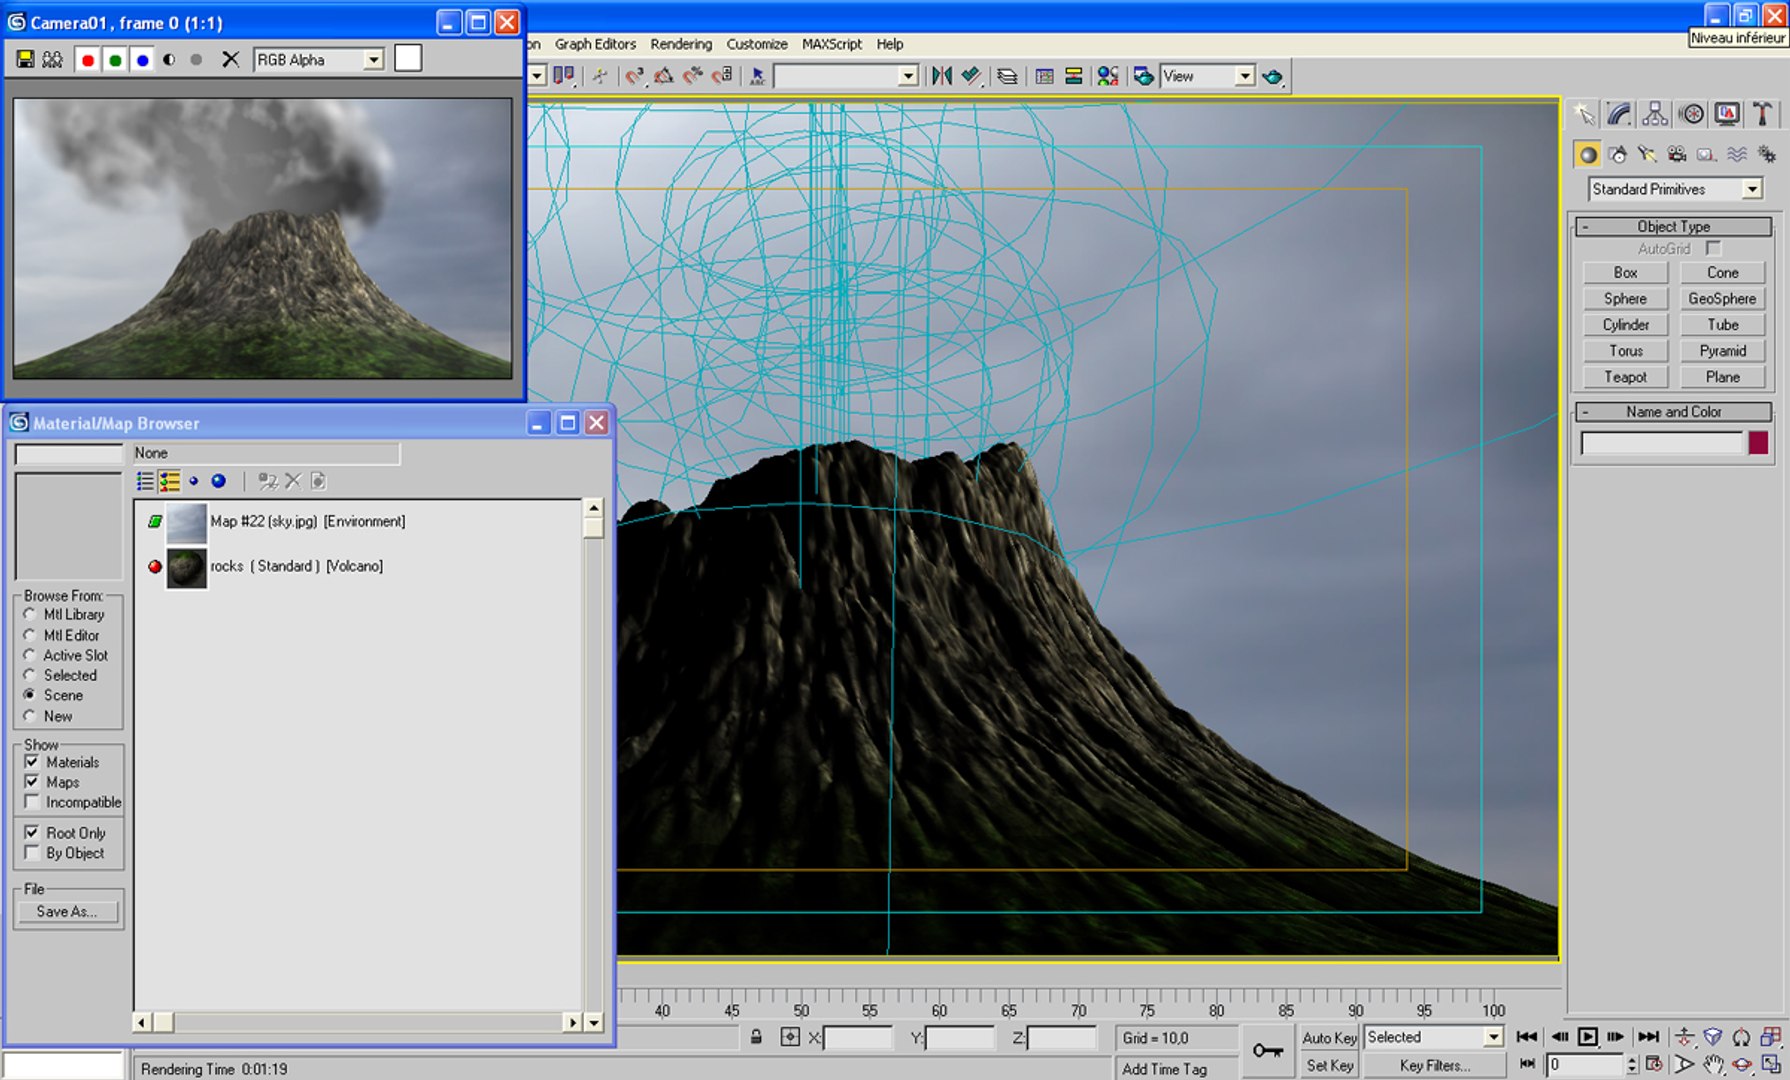Collapse the Name and Color rollout

pos(1674,412)
